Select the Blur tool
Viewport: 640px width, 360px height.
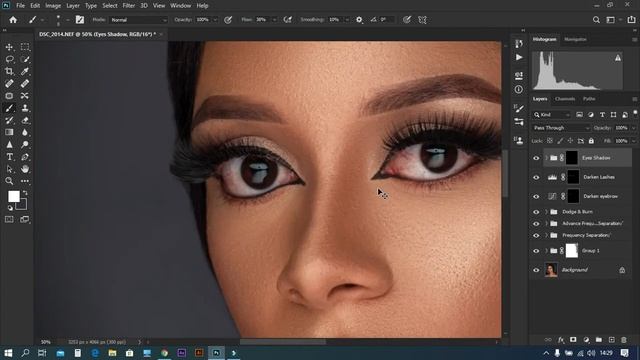coord(25,132)
